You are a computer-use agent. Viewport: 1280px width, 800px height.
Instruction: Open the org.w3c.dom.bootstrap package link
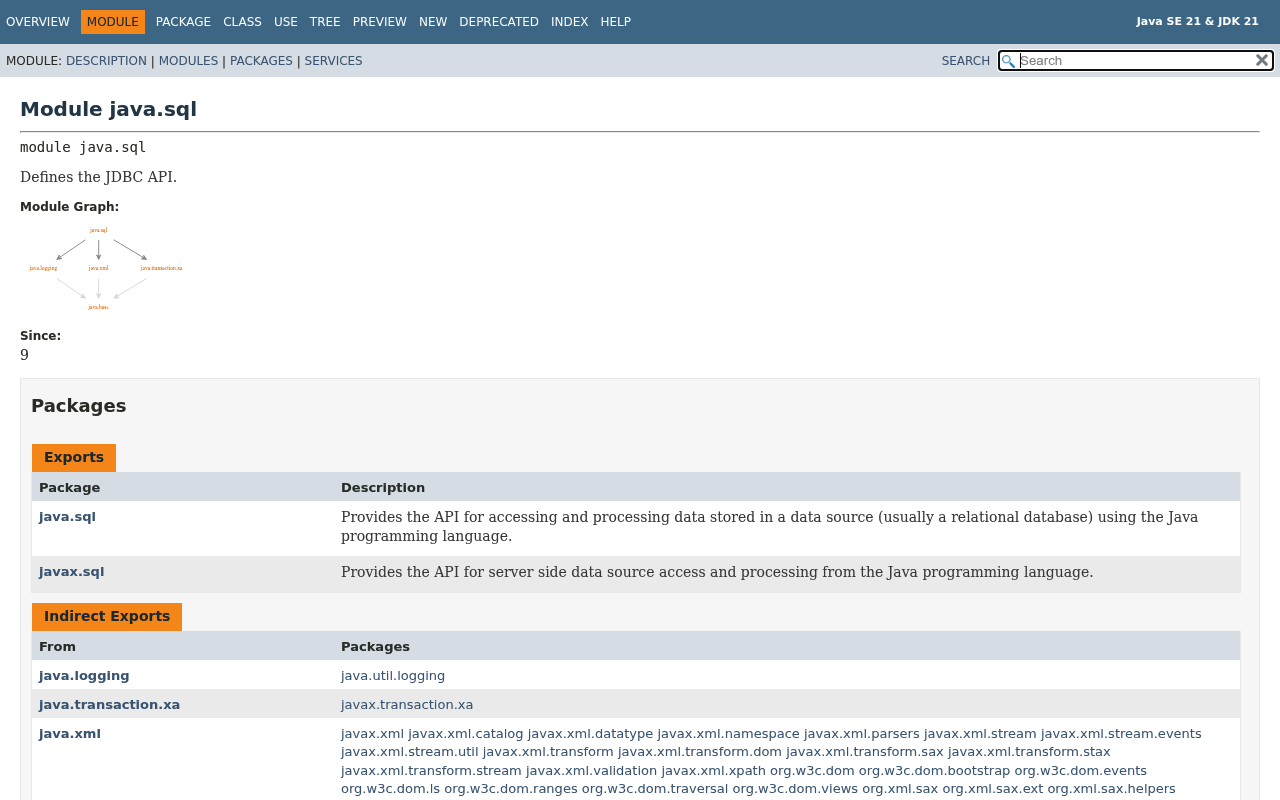[x=934, y=771]
